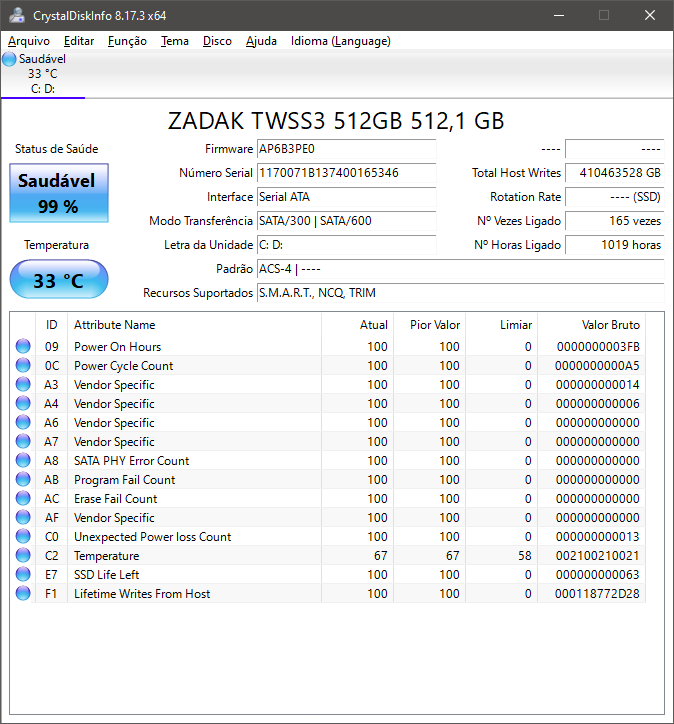The width and height of the screenshot is (674, 724).
Task: Click status orb for Program Fail Count
Action: point(23,479)
